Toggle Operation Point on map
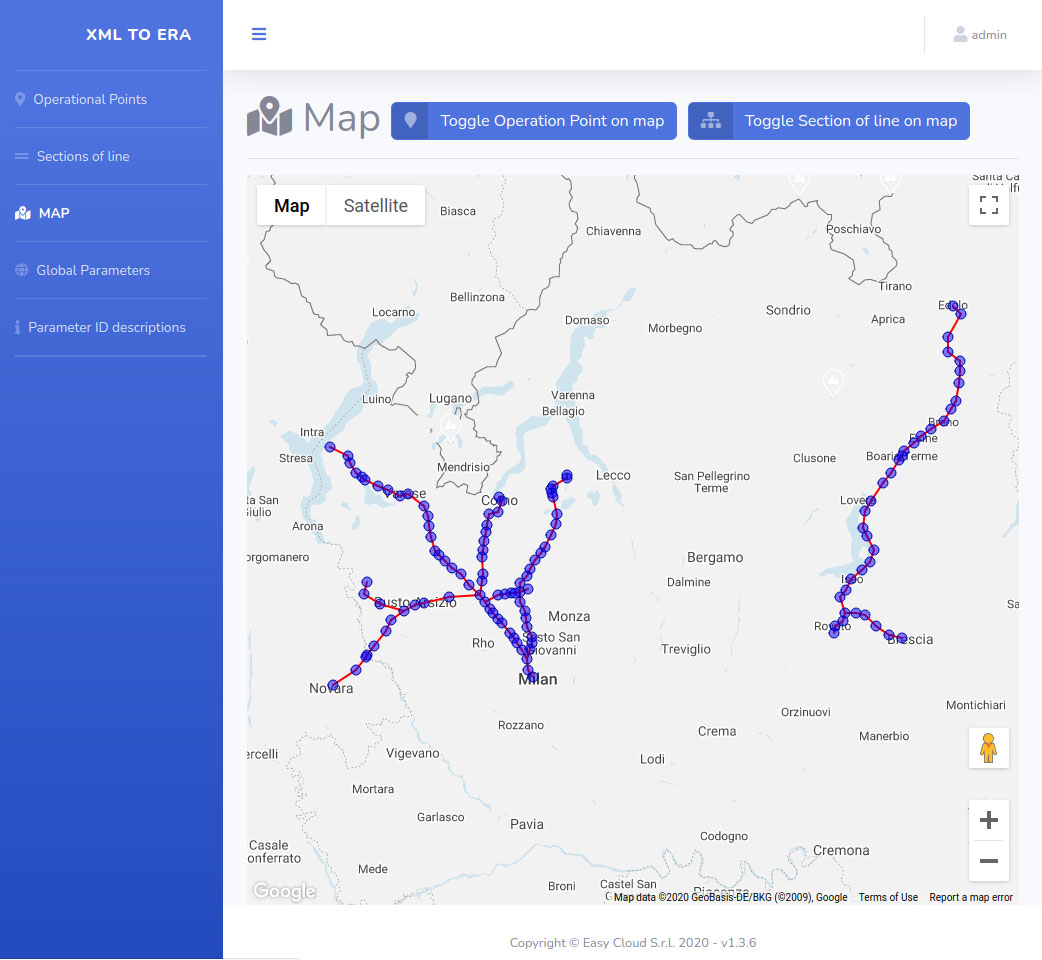Viewport: 1042px width, 960px height. tap(534, 121)
